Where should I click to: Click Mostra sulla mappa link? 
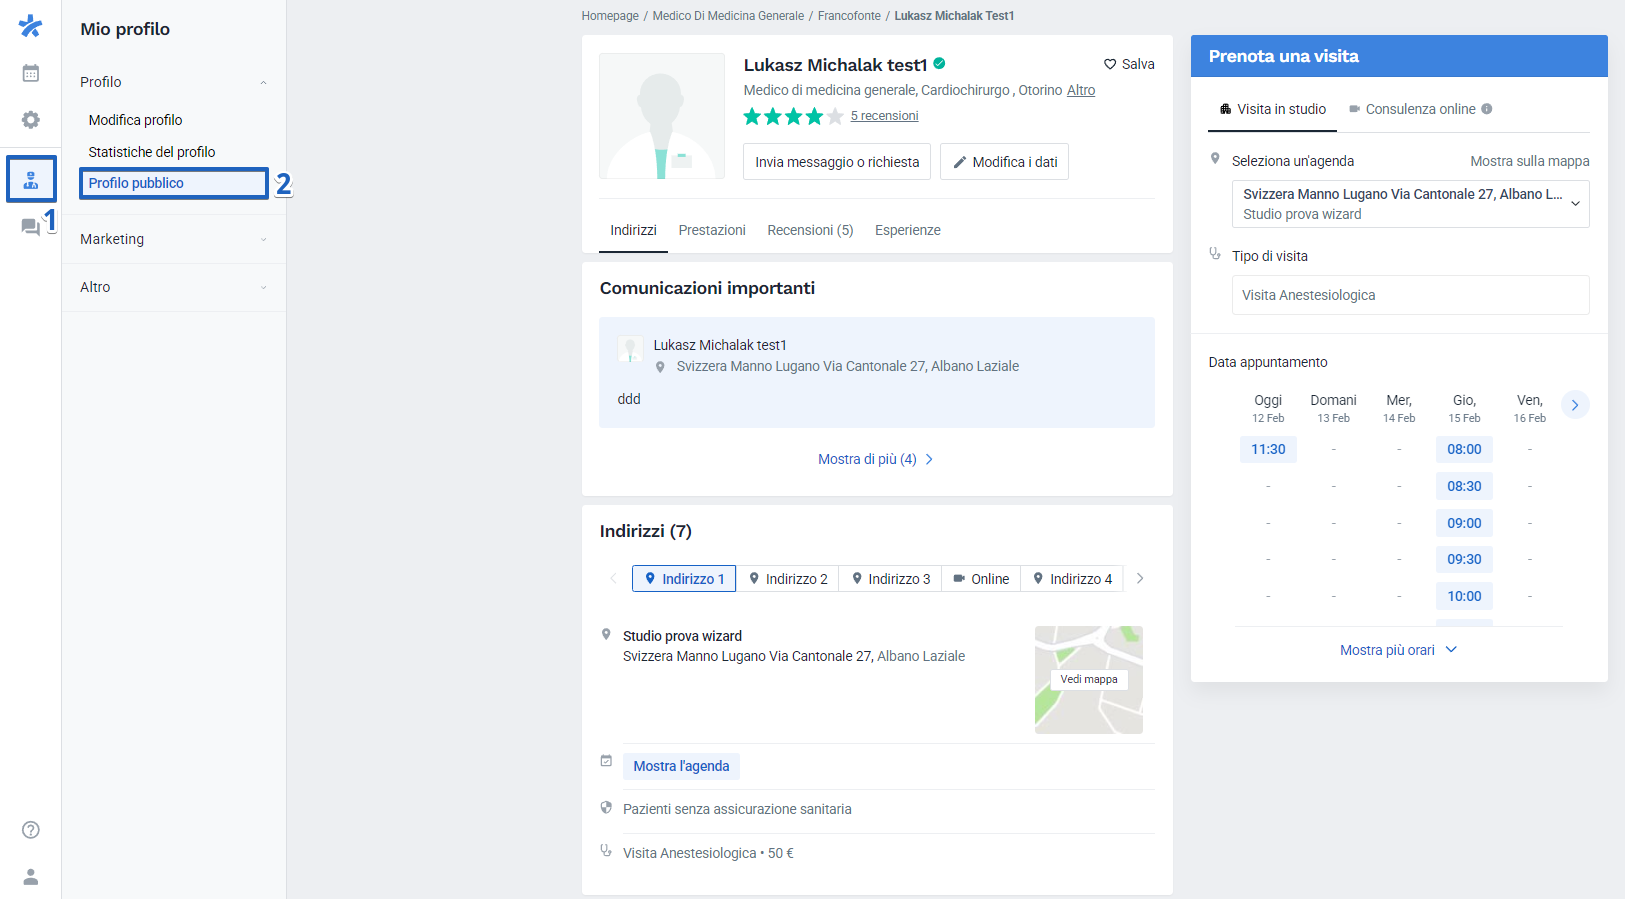(x=1530, y=161)
